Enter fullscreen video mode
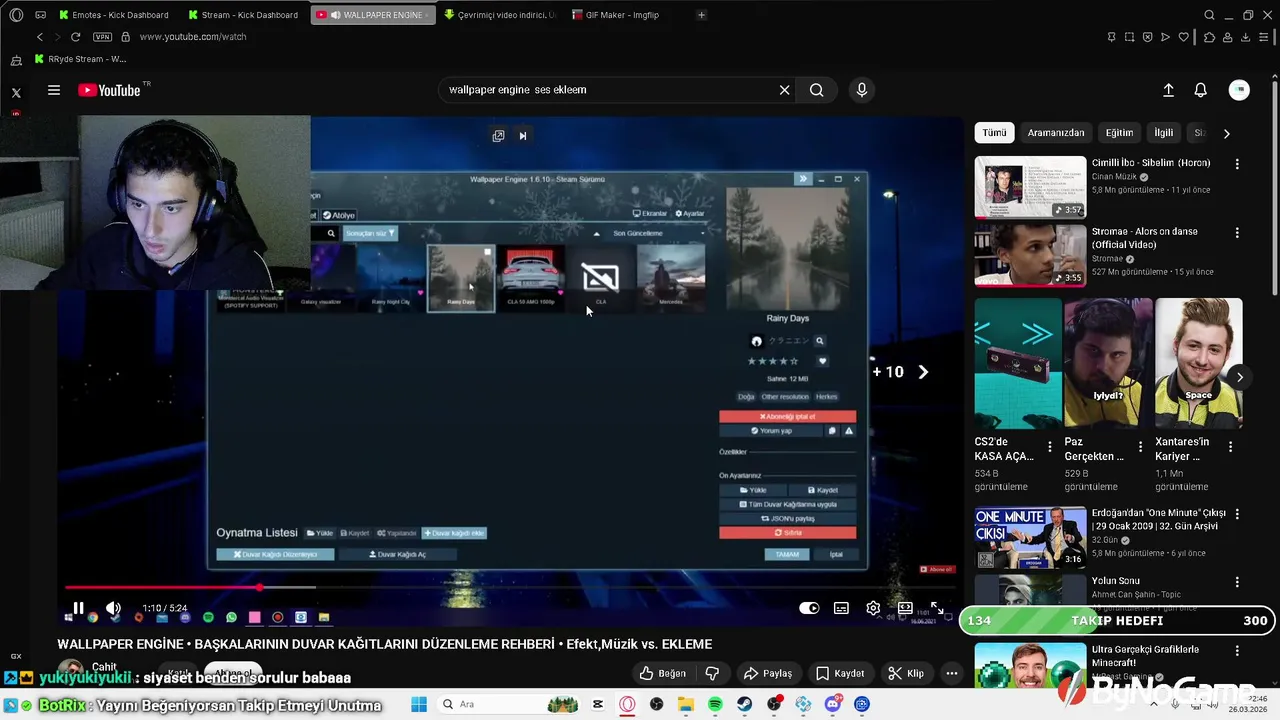The image size is (1280, 720). click(x=937, y=608)
